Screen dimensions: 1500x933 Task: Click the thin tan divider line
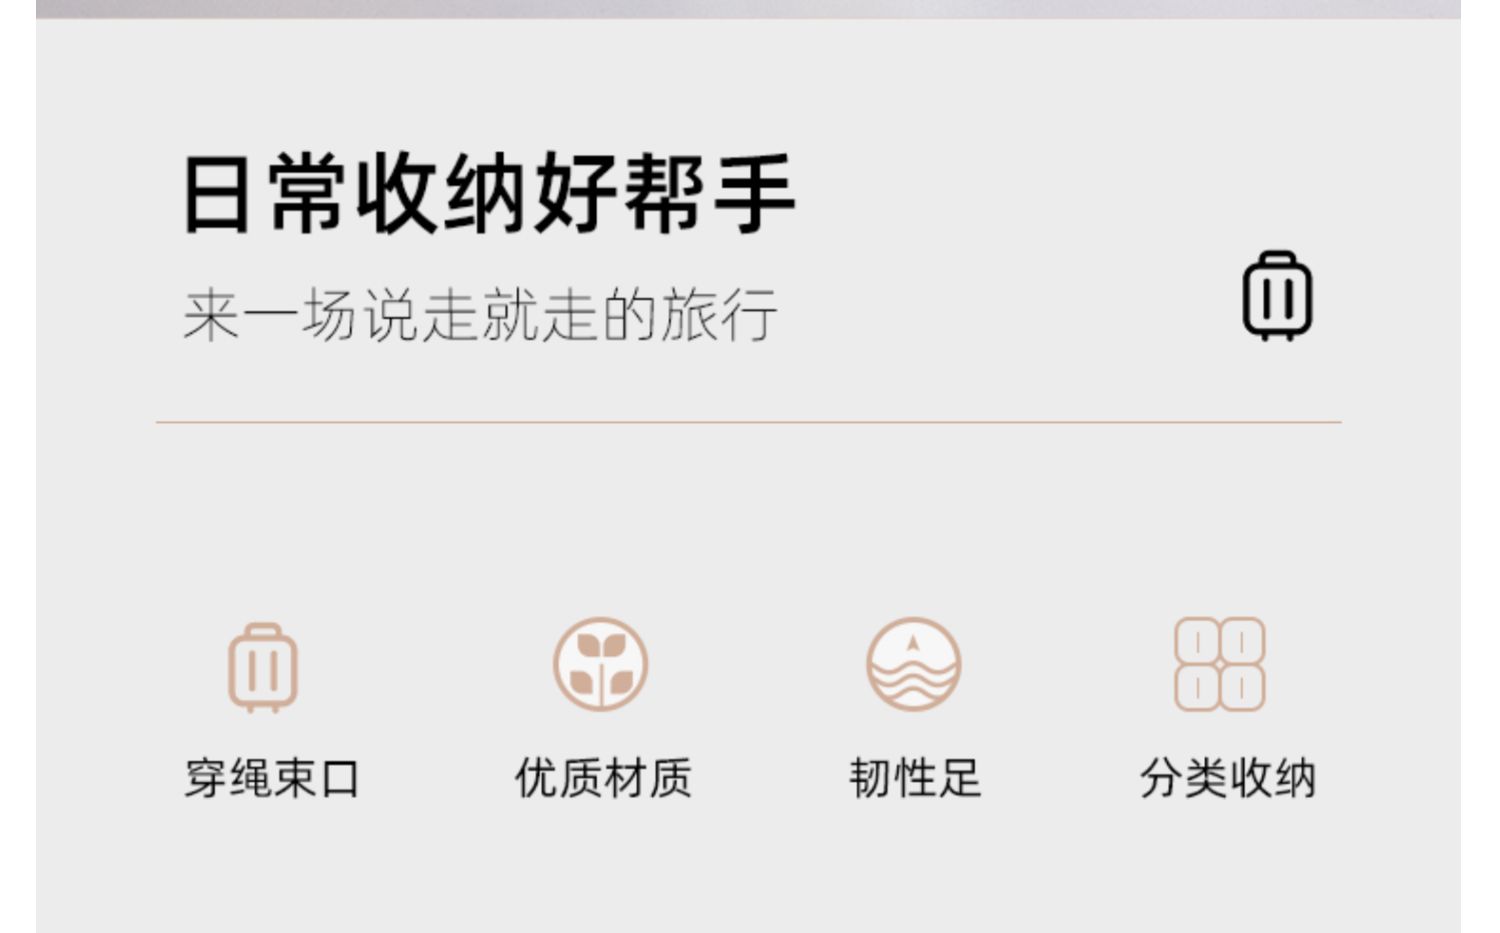pyautogui.click(x=748, y=422)
